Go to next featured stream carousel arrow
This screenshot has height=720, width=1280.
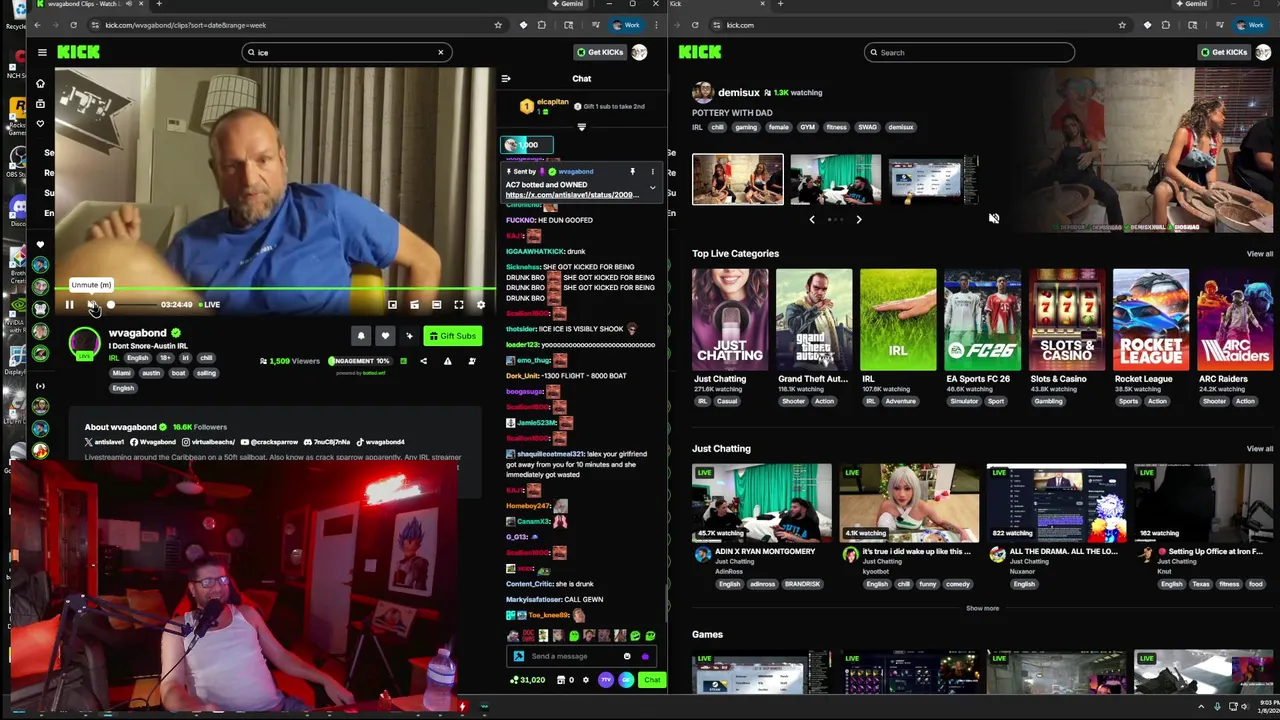click(x=858, y=219)
